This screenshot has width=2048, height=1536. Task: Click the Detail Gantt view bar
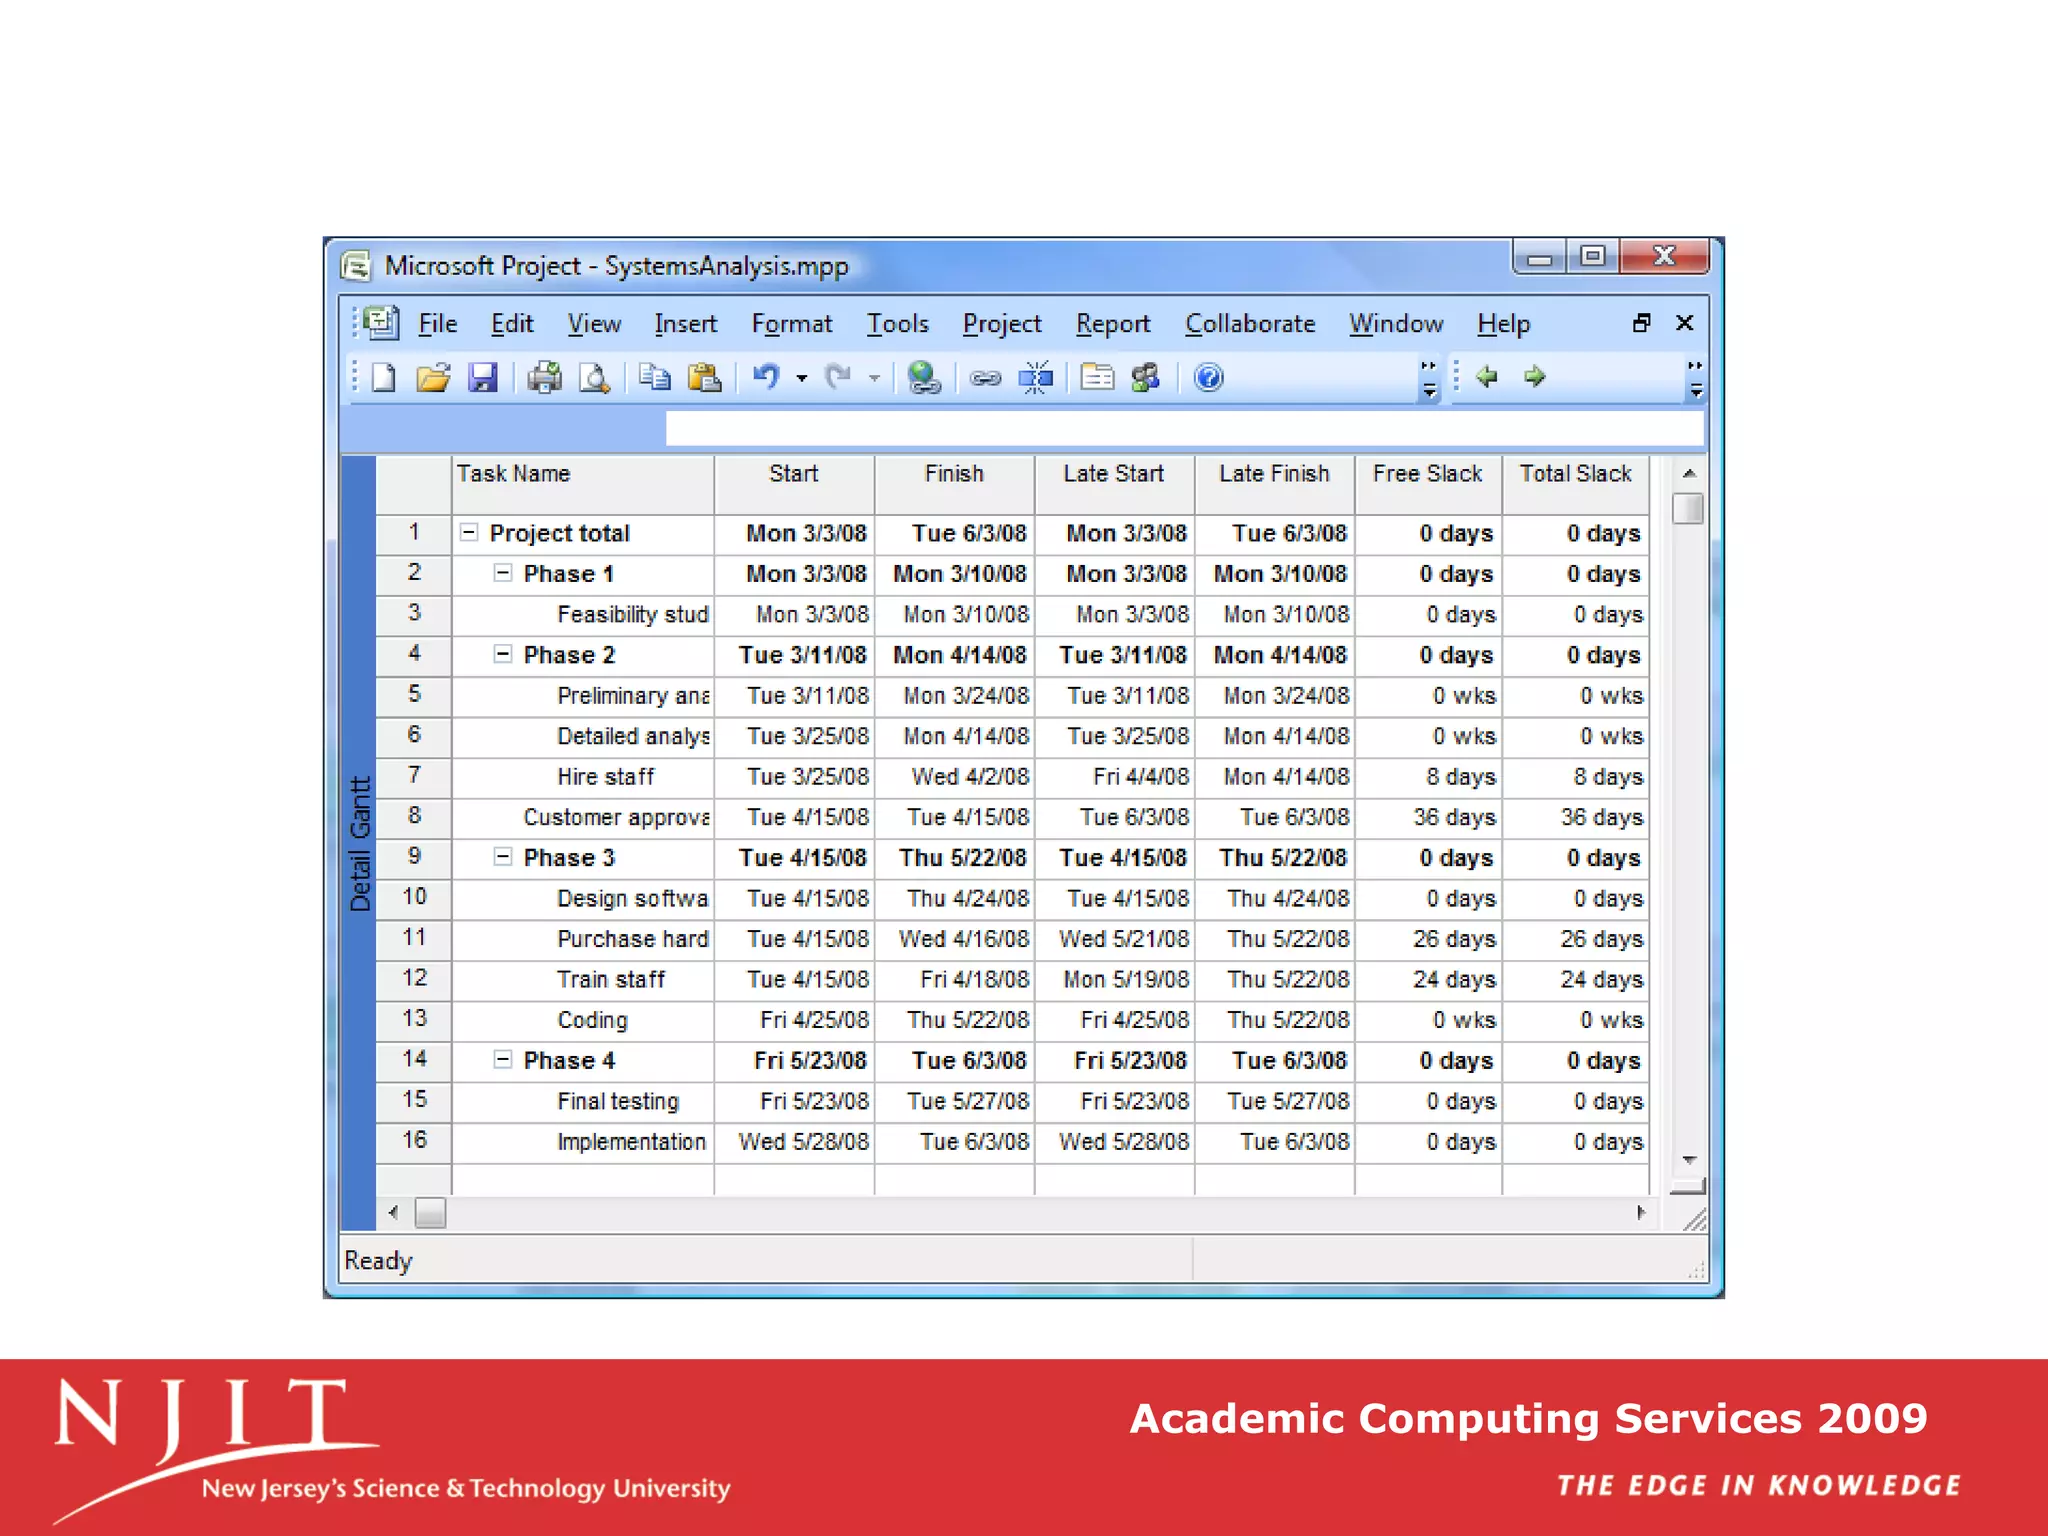coord(359,843)
